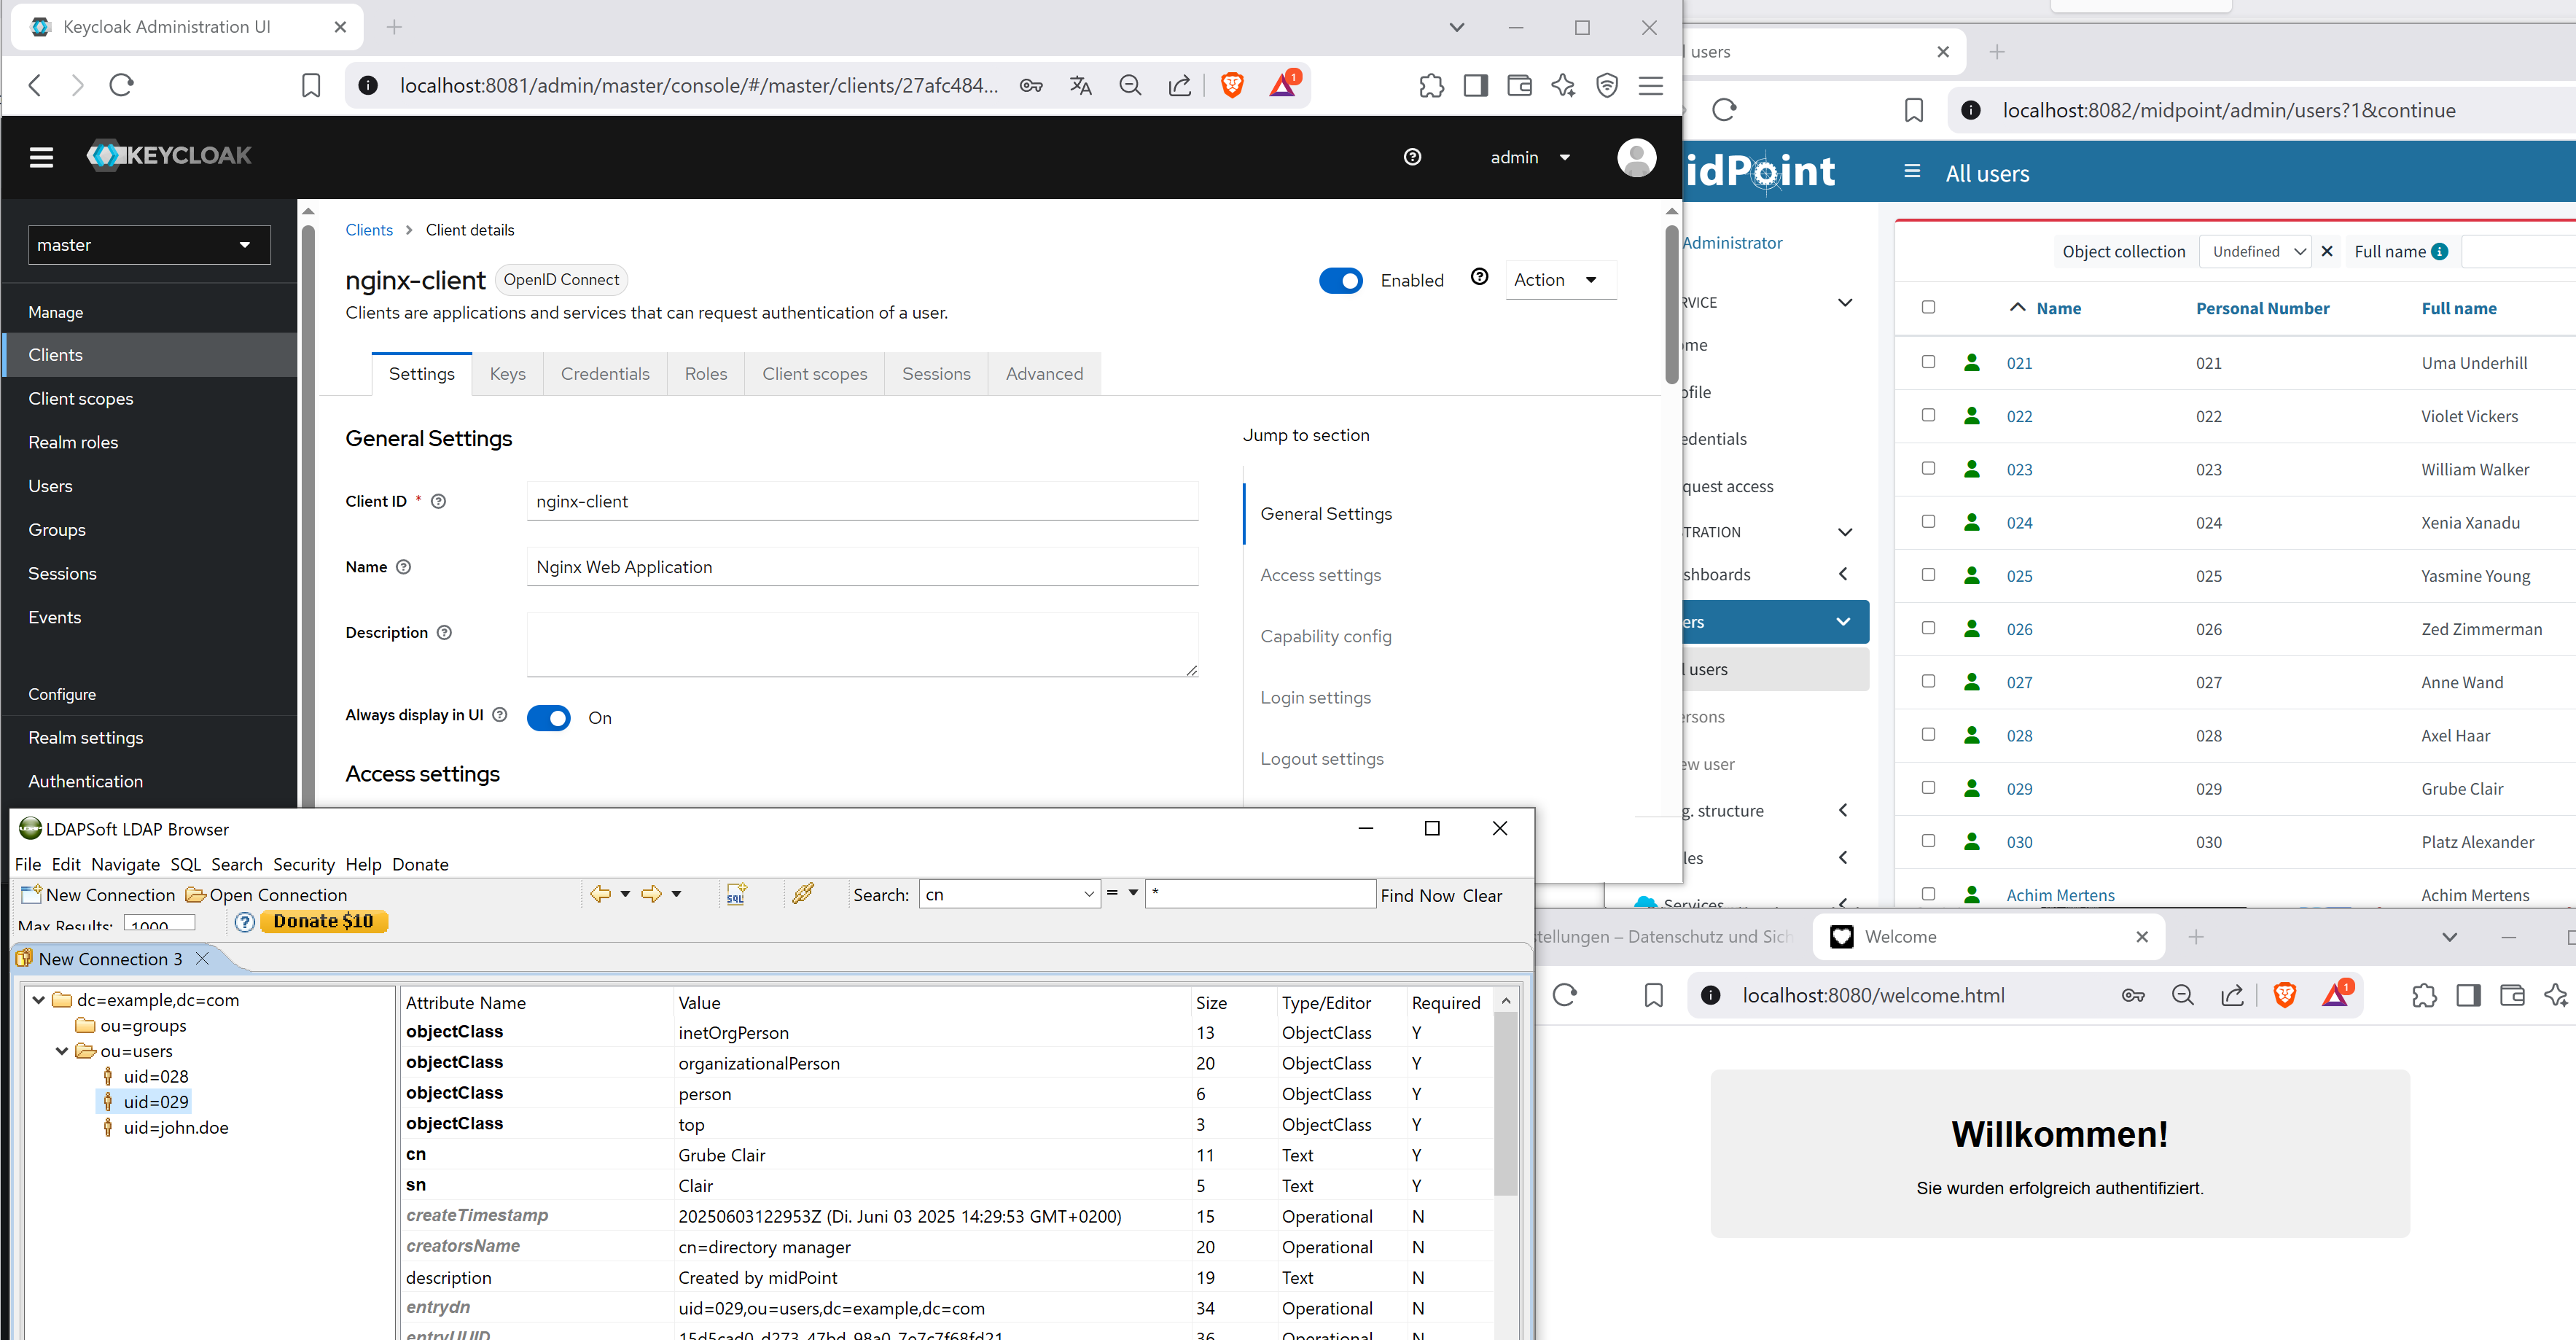
Task: Click the Keycloak page vertical scrollbar
Action: pos(1671,305)
